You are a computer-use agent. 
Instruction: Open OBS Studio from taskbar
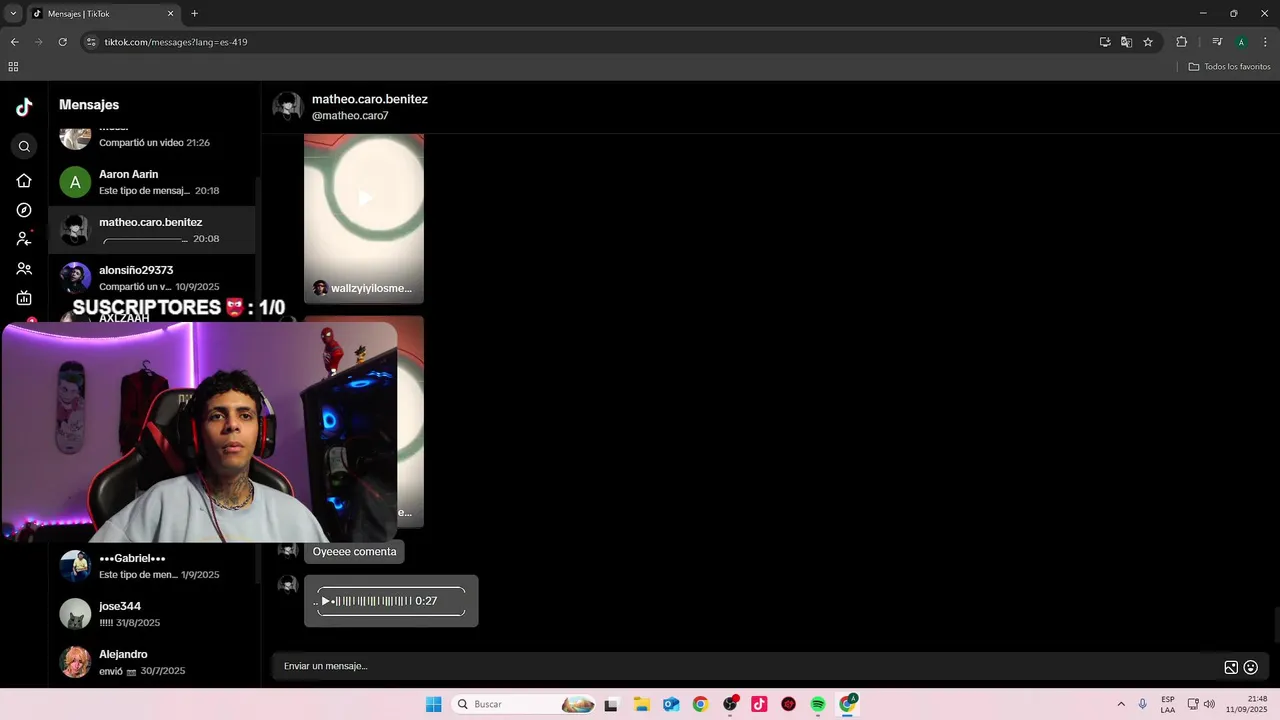pos(730,705)
